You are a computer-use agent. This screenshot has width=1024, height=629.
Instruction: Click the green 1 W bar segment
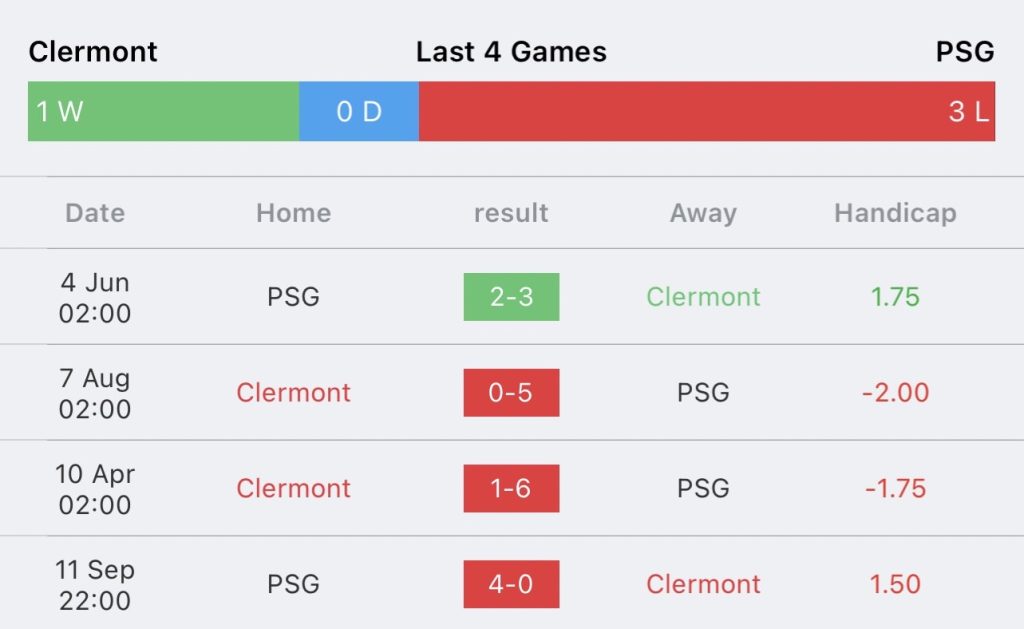[163, 111]
